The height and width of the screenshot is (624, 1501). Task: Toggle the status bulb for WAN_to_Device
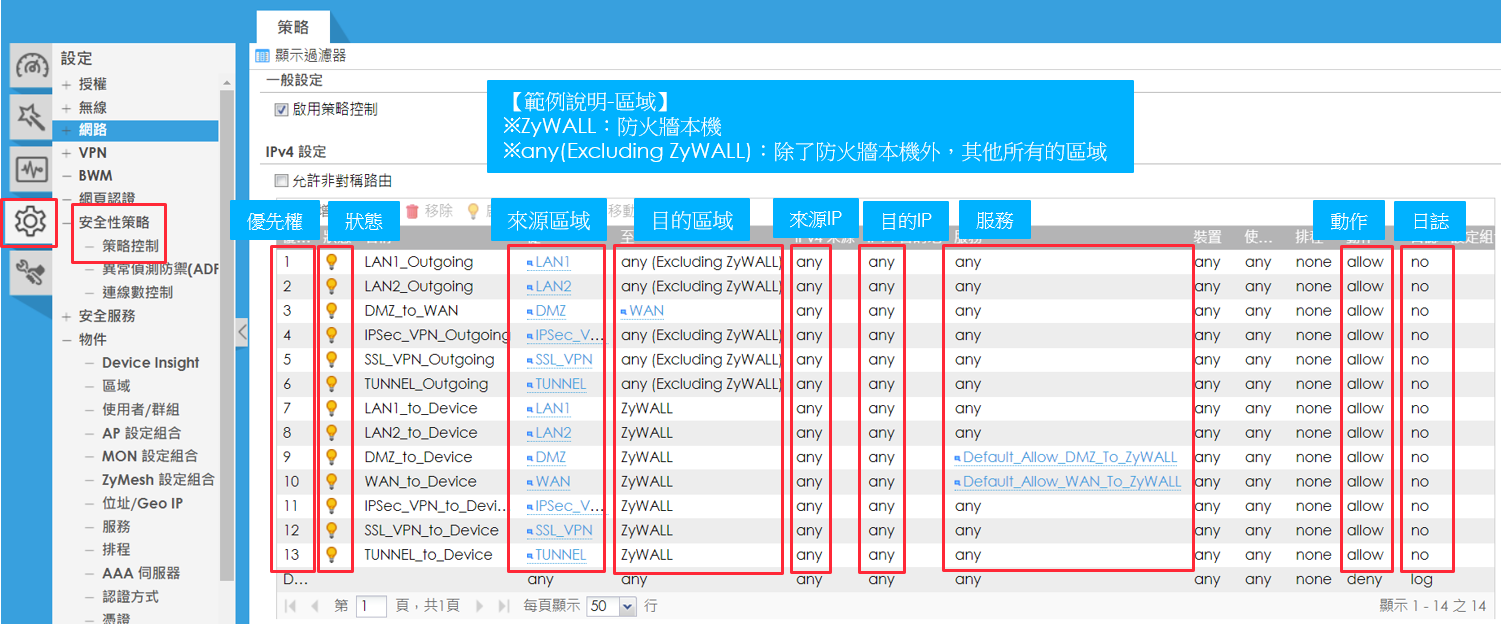click(332, 481)
